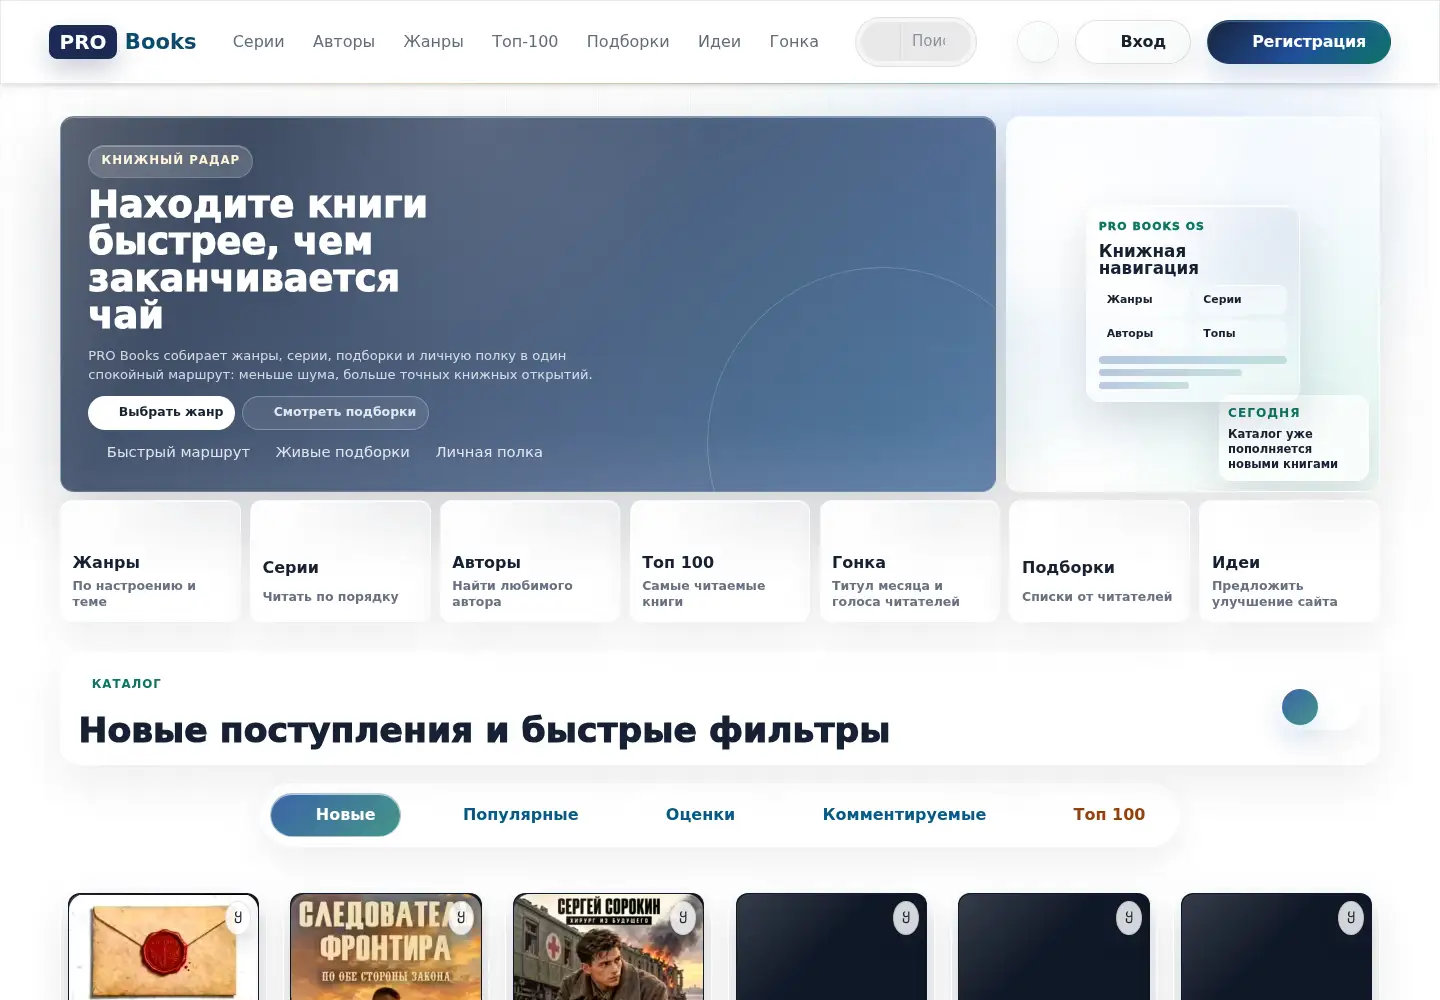The image size is (1440, 1000).
Task: Open Идеи card 'Предложить улучшение сайта'
Action: 1289,561
